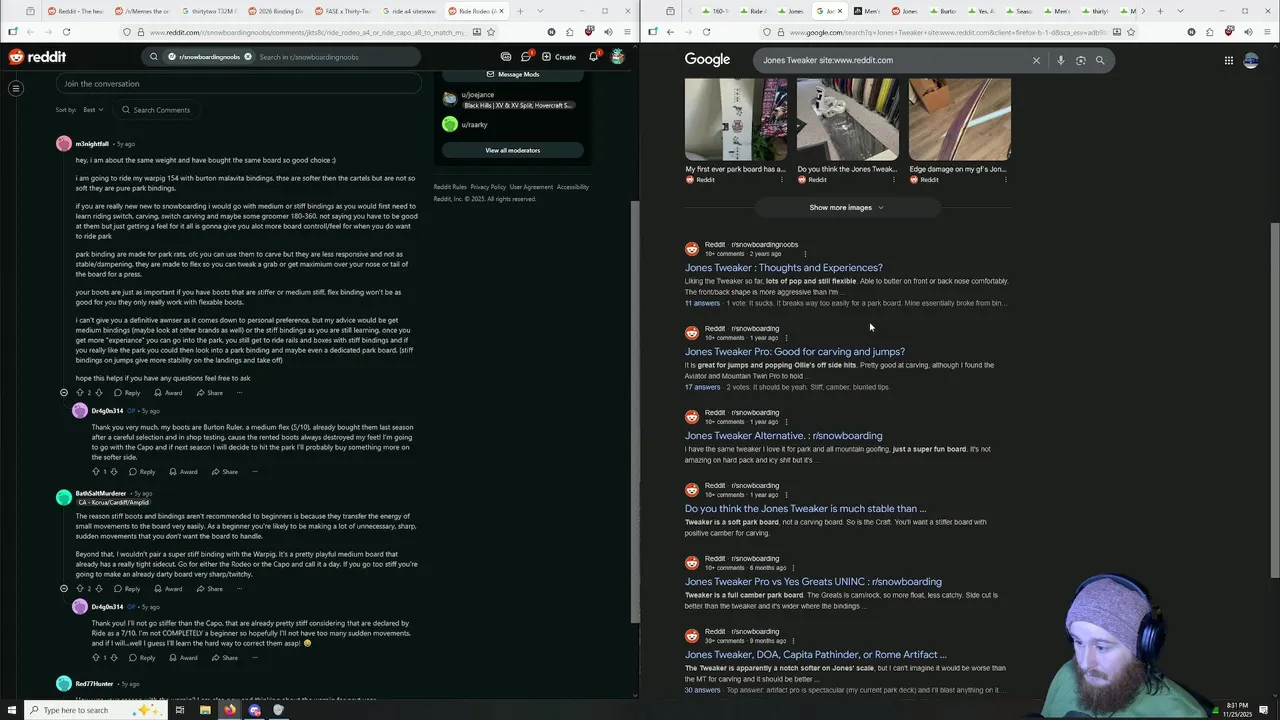
Task: Start Google voice search microphone
Action: tap(1061, 60)
